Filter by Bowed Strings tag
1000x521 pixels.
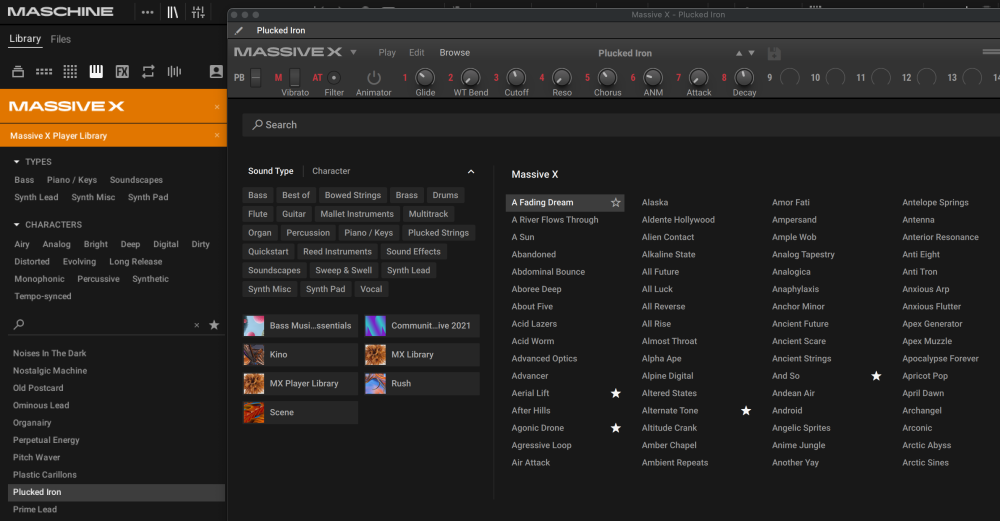(x=353, y=195)
